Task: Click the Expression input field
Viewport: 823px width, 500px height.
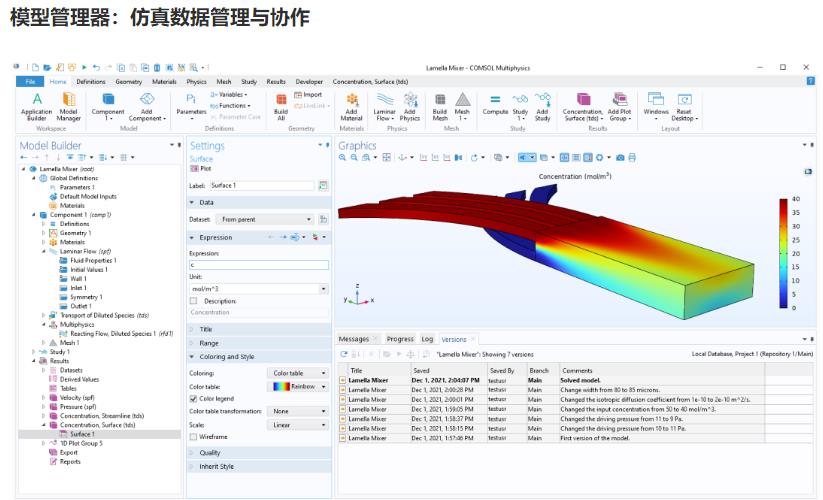Action: click(x=259, y=265)
